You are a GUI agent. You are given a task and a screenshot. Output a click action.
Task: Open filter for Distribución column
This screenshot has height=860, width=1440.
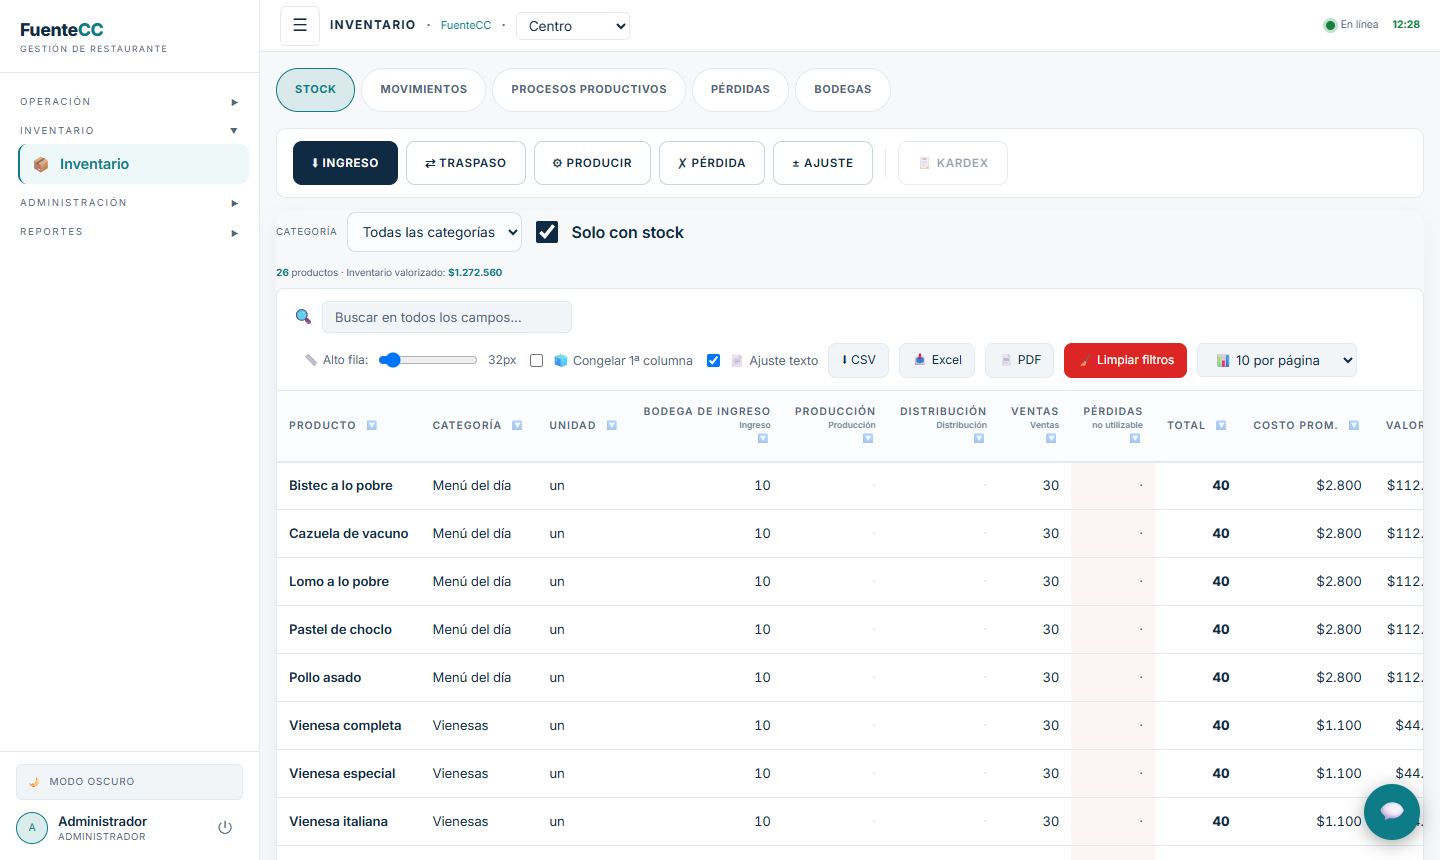point(979,439)
